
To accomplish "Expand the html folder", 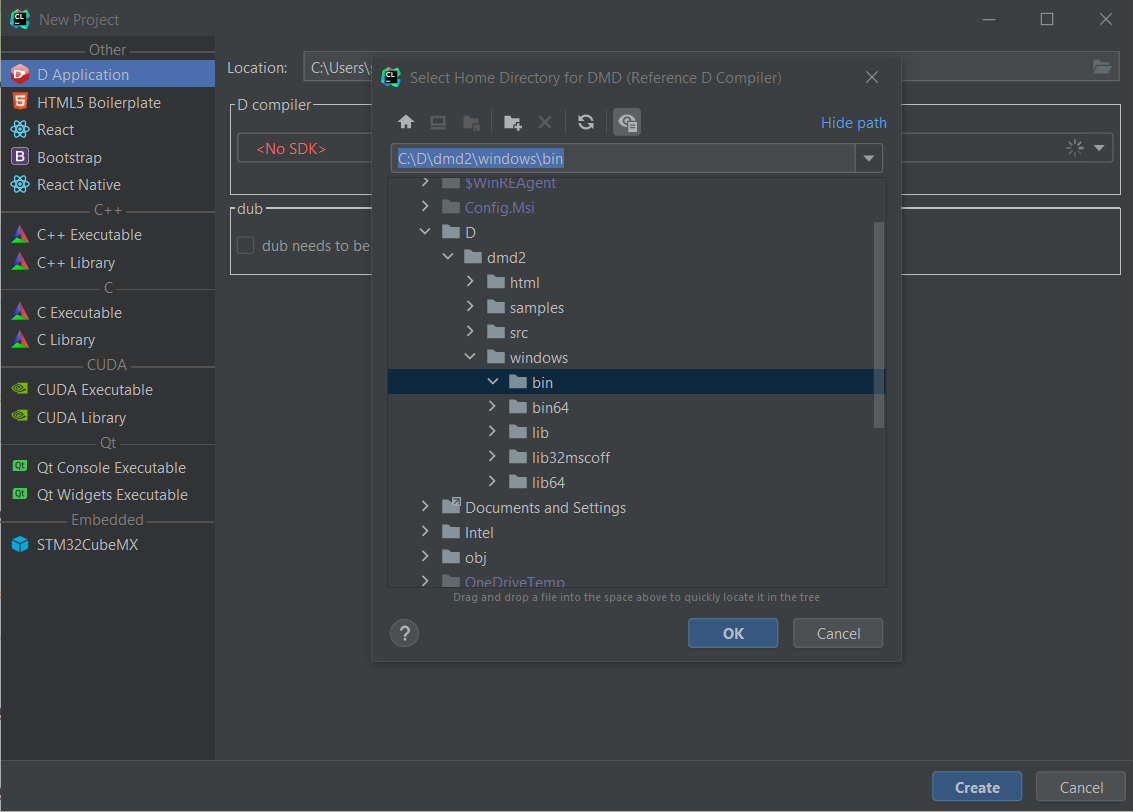I will click(470, 282).
